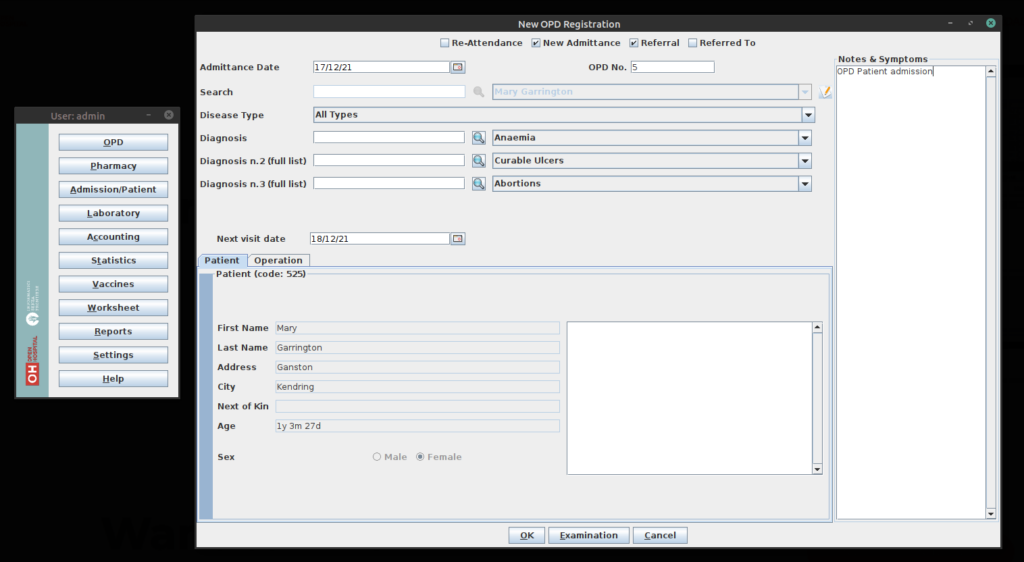1024x562 pixels.
Task: Expand the Disease Type dropdown
Action: click(807, 115)
